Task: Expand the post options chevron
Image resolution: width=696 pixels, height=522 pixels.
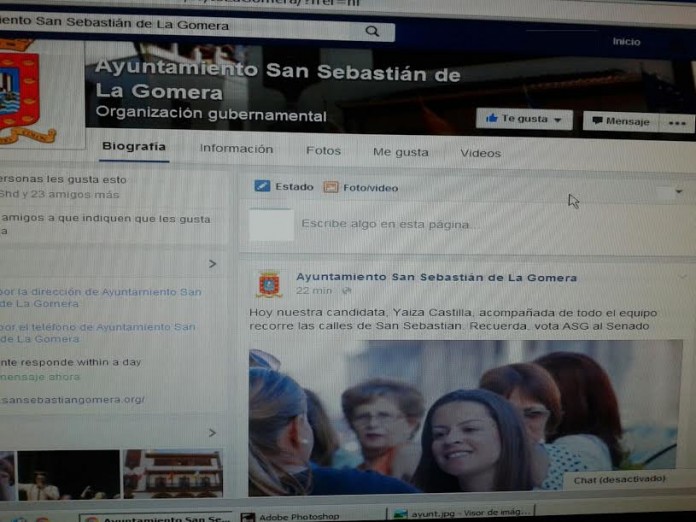Action: [682, 277]
